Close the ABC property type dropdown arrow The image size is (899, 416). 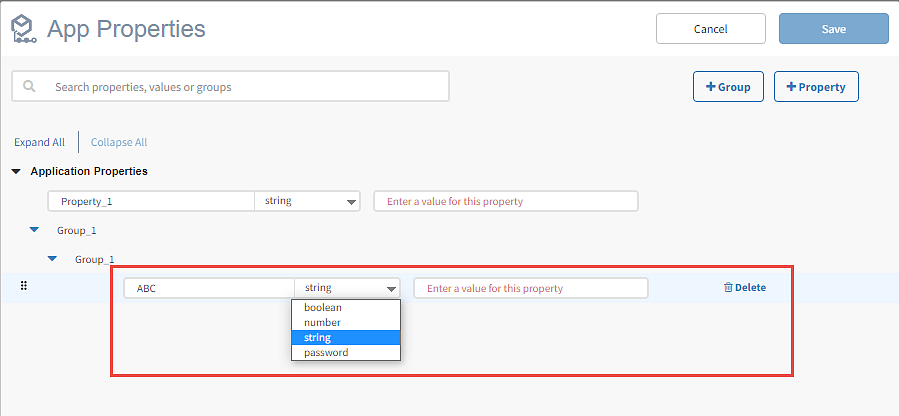(392, 289)
